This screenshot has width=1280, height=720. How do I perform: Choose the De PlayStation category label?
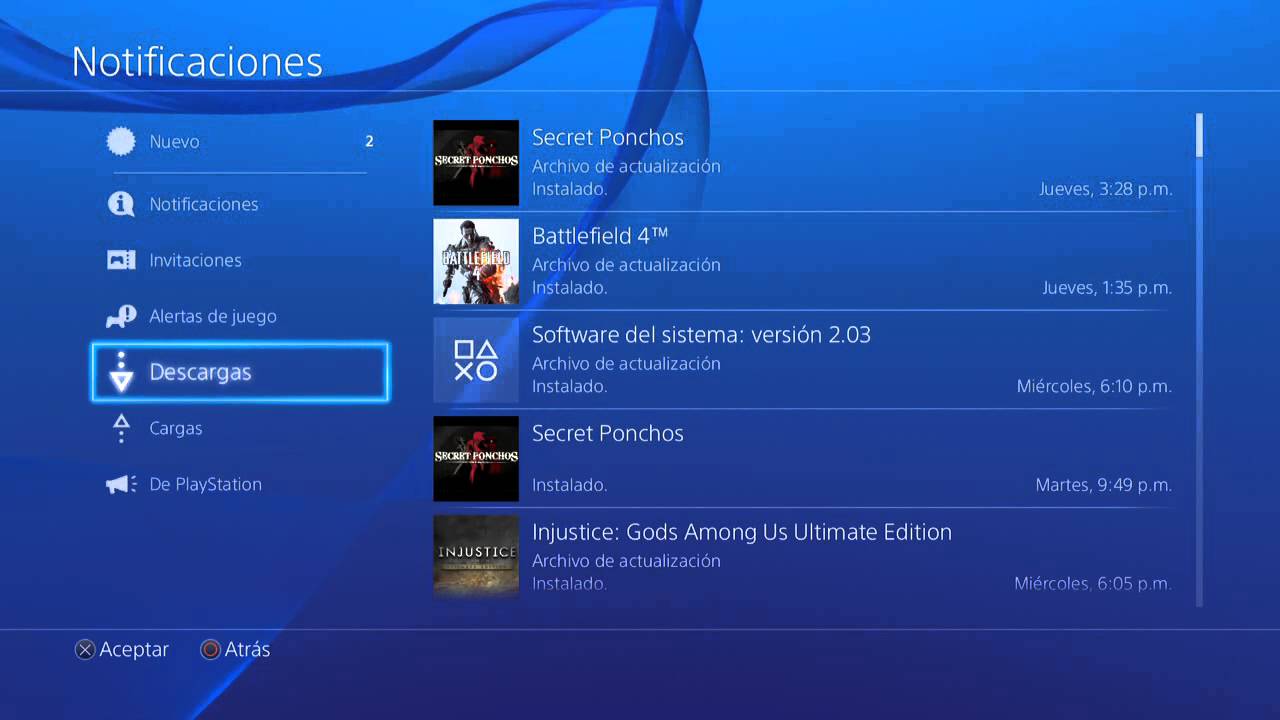click(205, 484)
